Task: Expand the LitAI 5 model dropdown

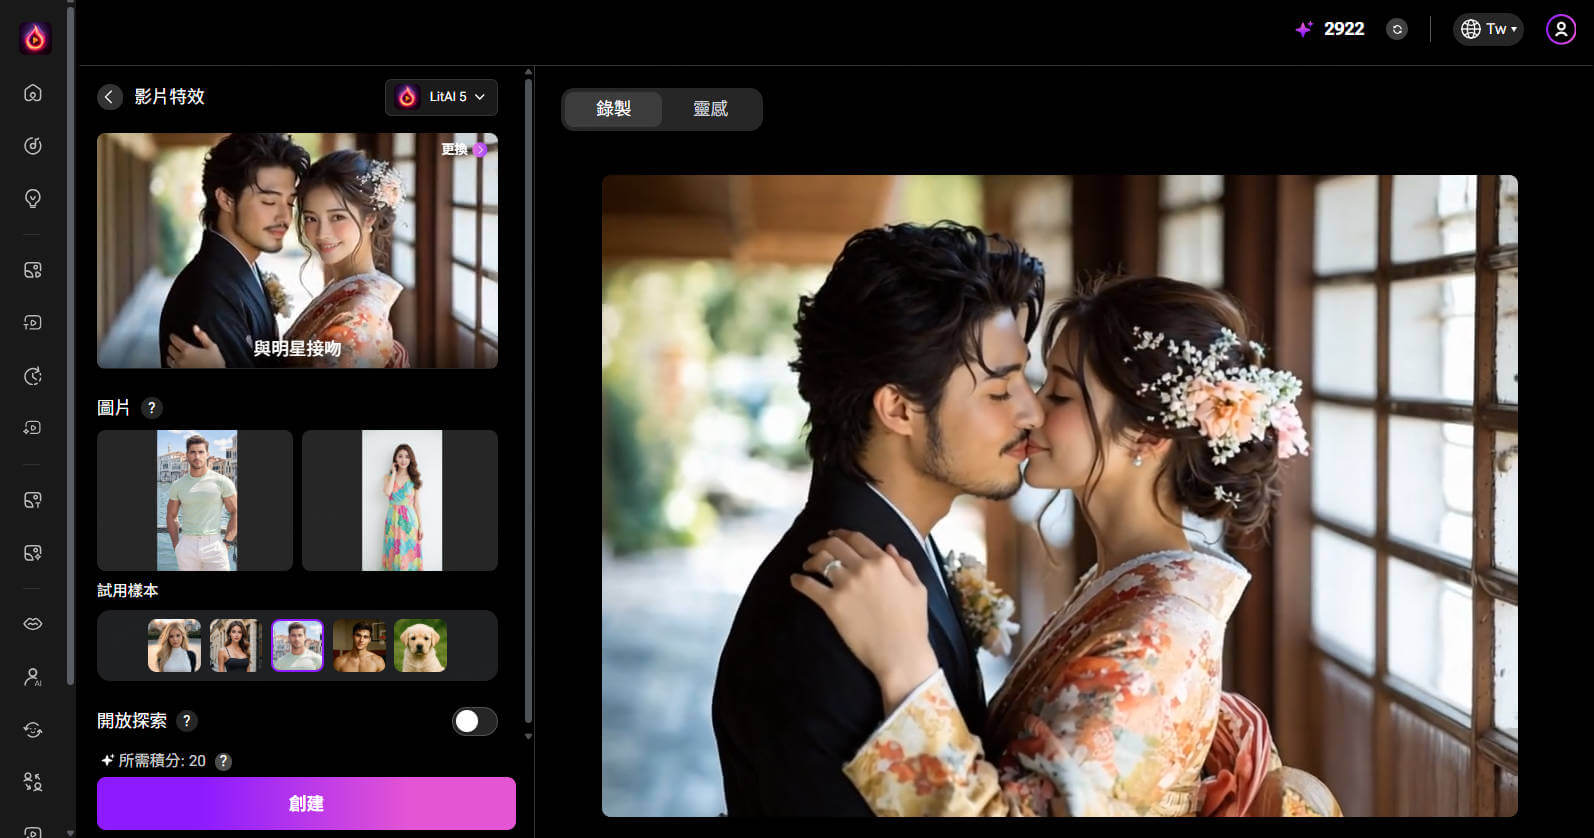Action: coord(441,97)
